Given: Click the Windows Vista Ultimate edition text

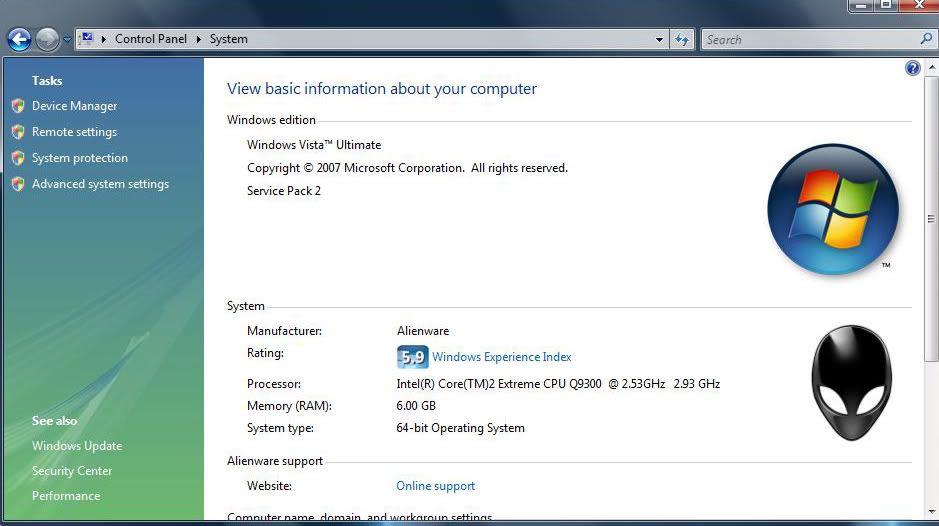Looking at the screenshot, I should (x=314, y=145).
